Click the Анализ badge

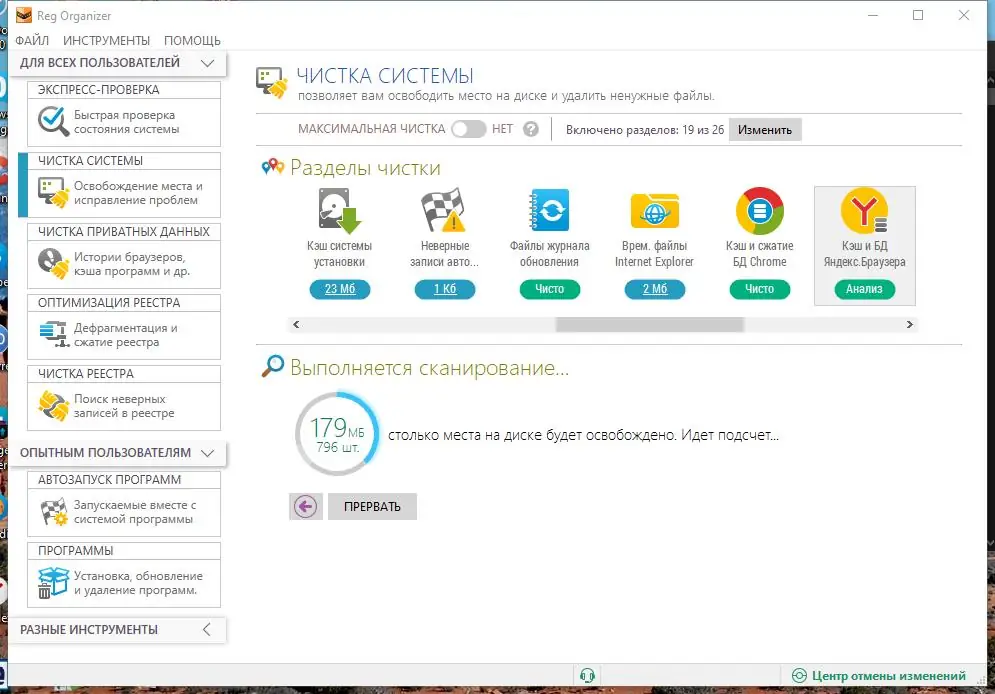(x=864, y=289)
